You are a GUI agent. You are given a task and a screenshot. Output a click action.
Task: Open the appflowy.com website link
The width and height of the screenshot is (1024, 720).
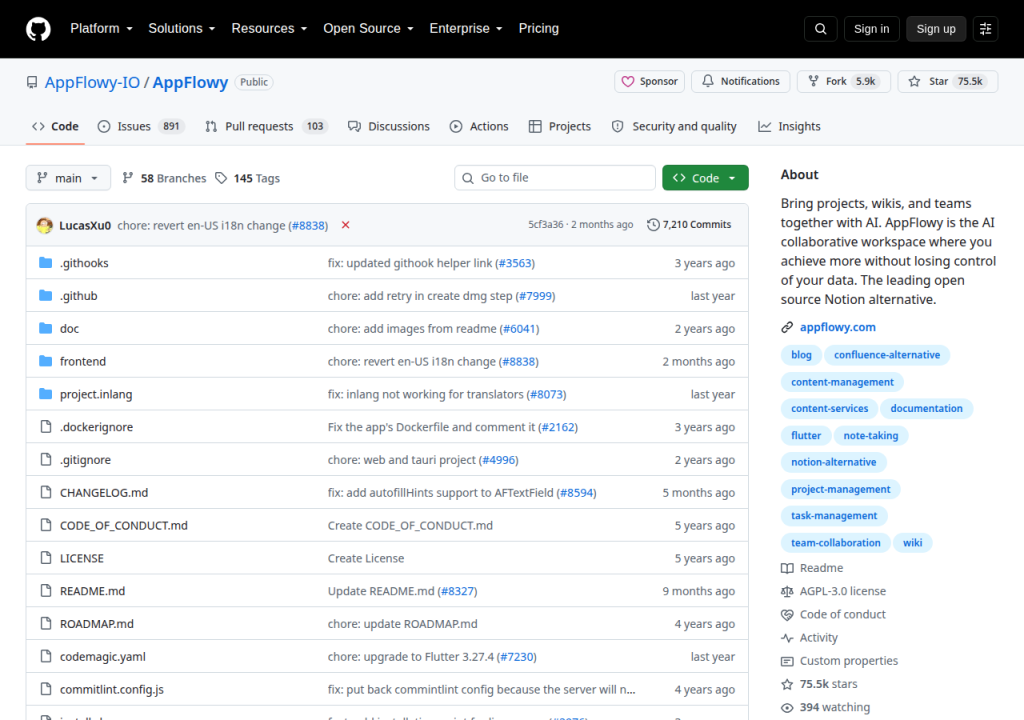(x=837, y=327)
